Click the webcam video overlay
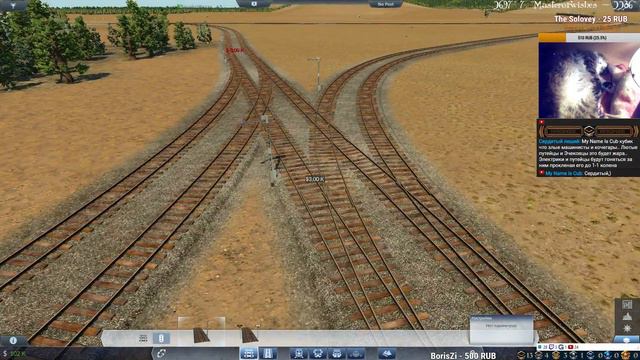The width and height of the screenshot is (640, 360). (x=589, y=80)
